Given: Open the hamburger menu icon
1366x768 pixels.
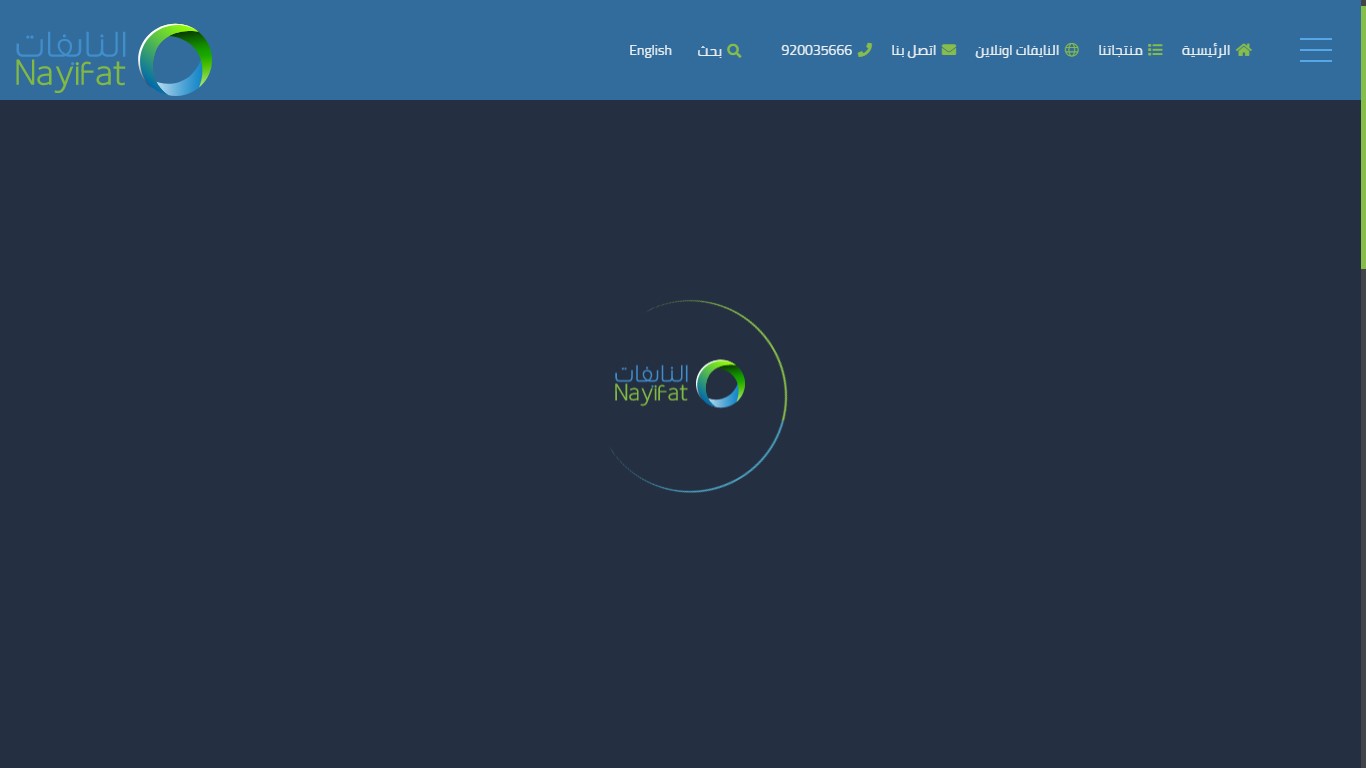Looking at the screenshot, I should point(1315,50).
